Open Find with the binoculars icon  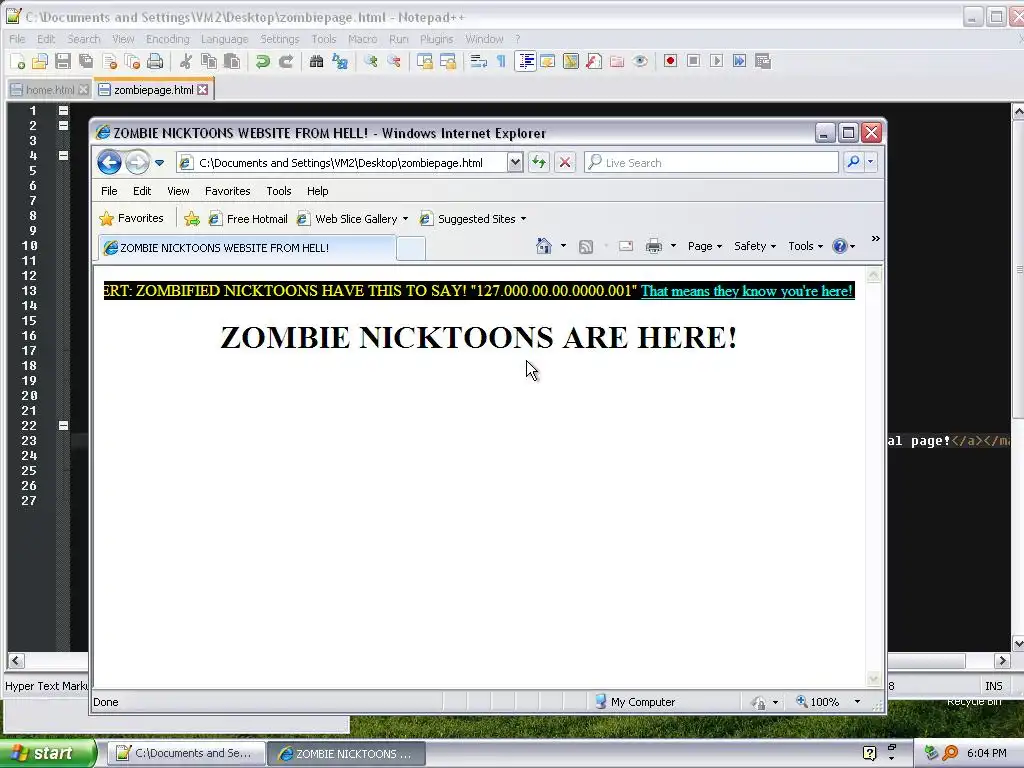(317, 61)
